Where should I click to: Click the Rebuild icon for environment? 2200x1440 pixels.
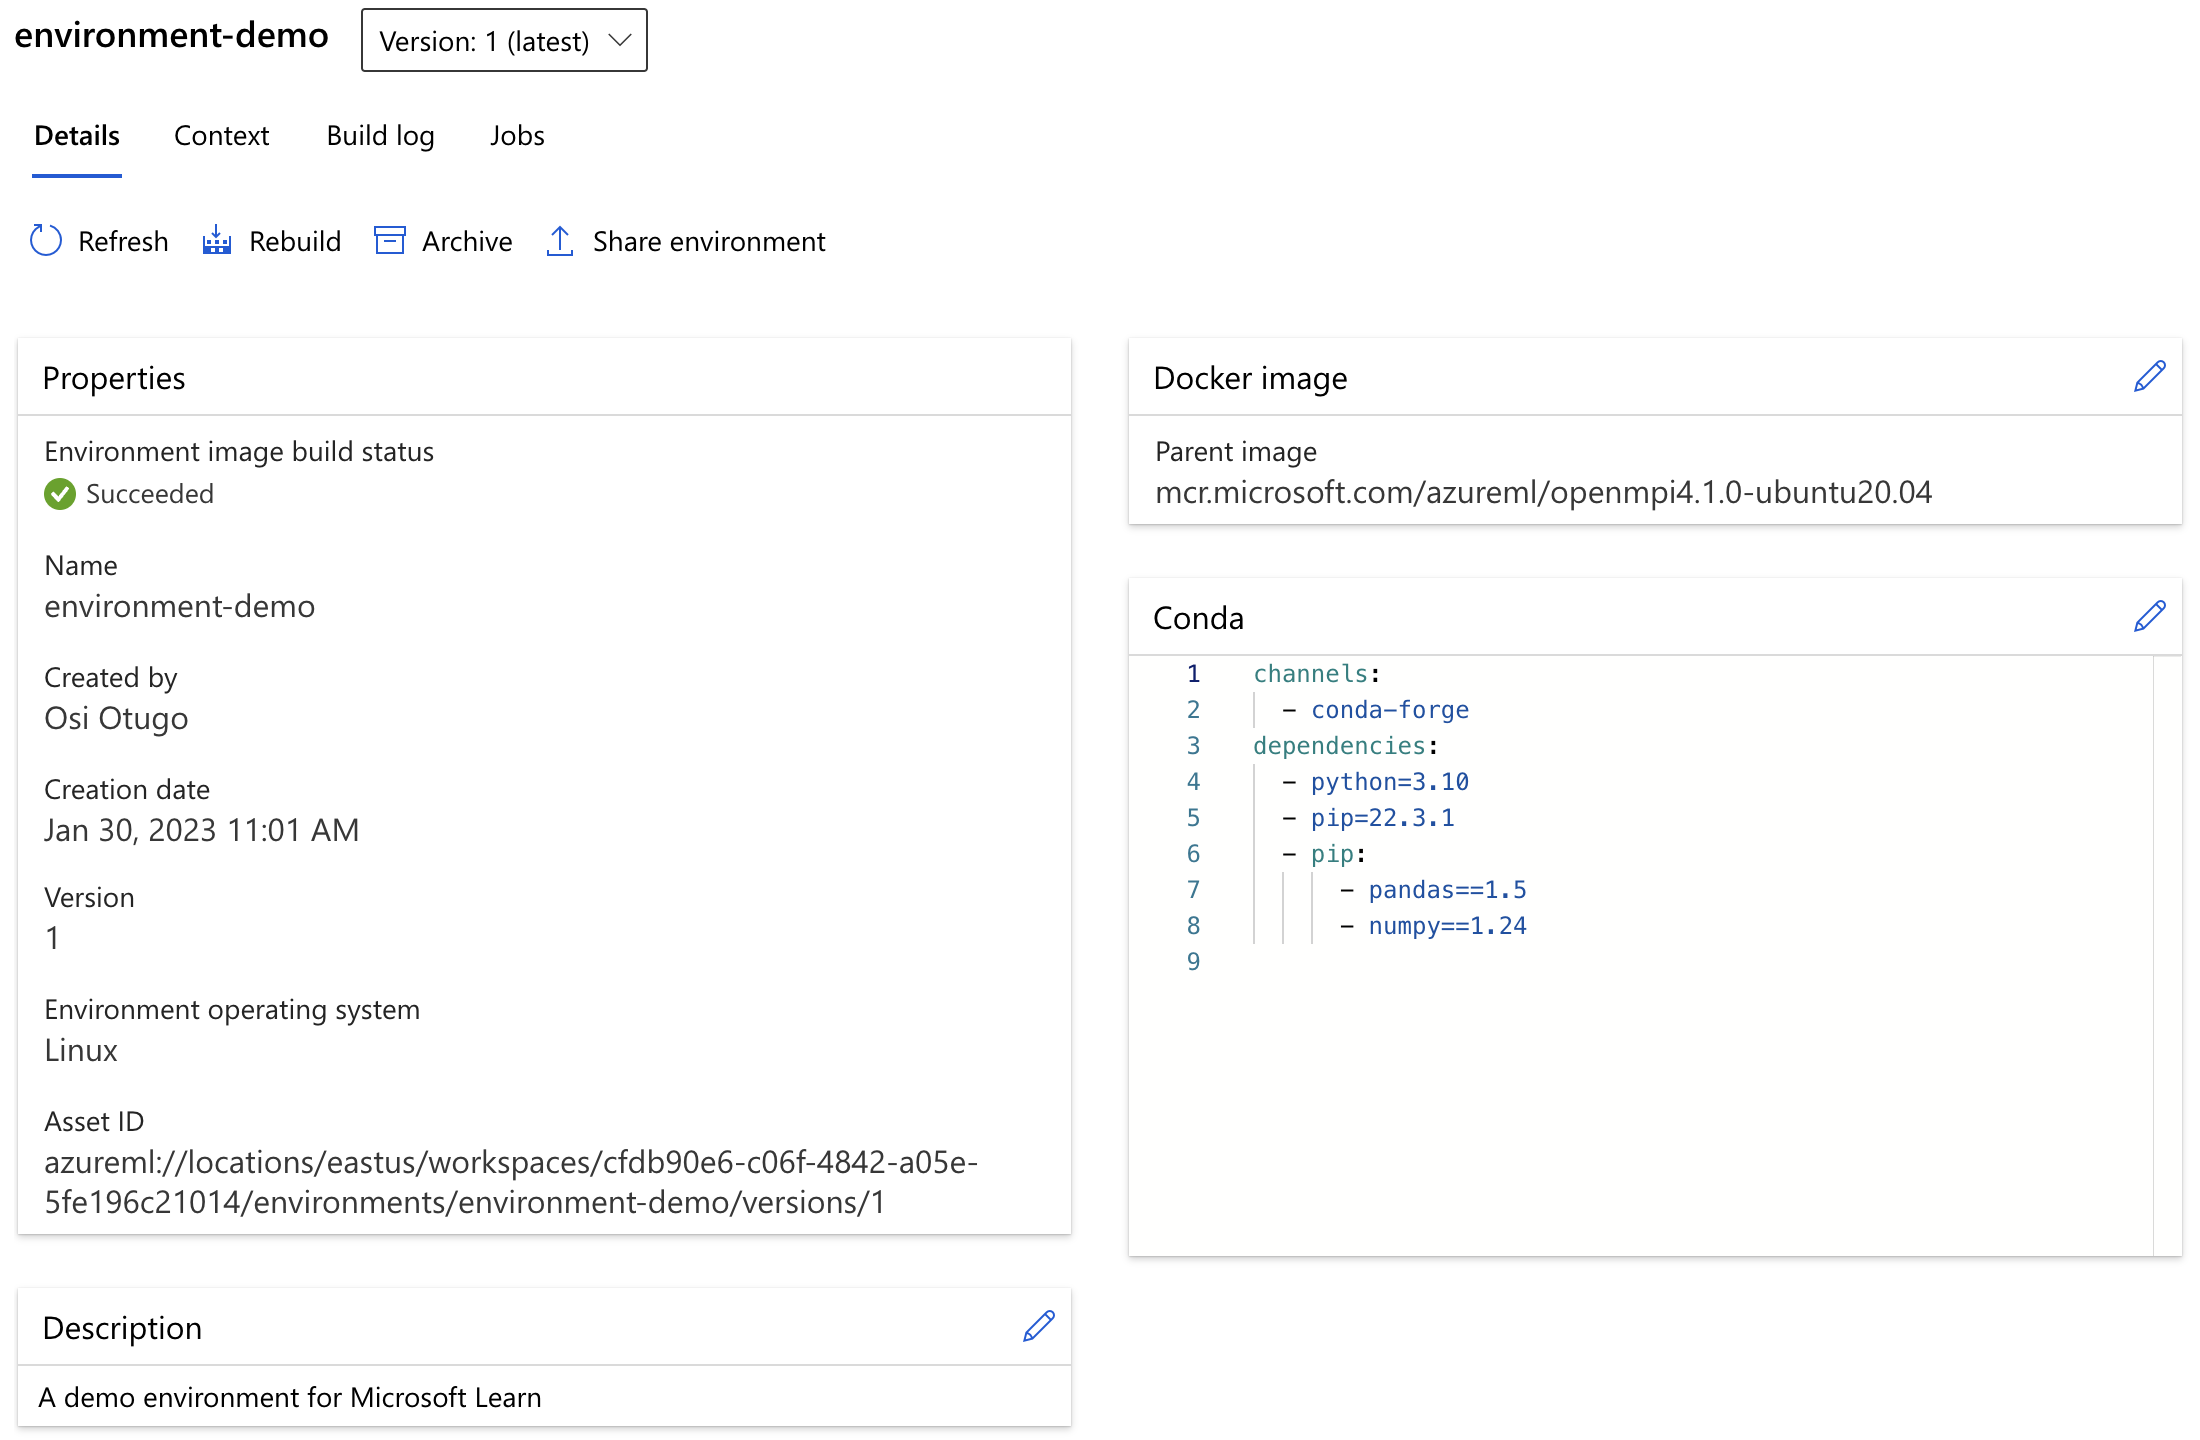tap(215, 239)
